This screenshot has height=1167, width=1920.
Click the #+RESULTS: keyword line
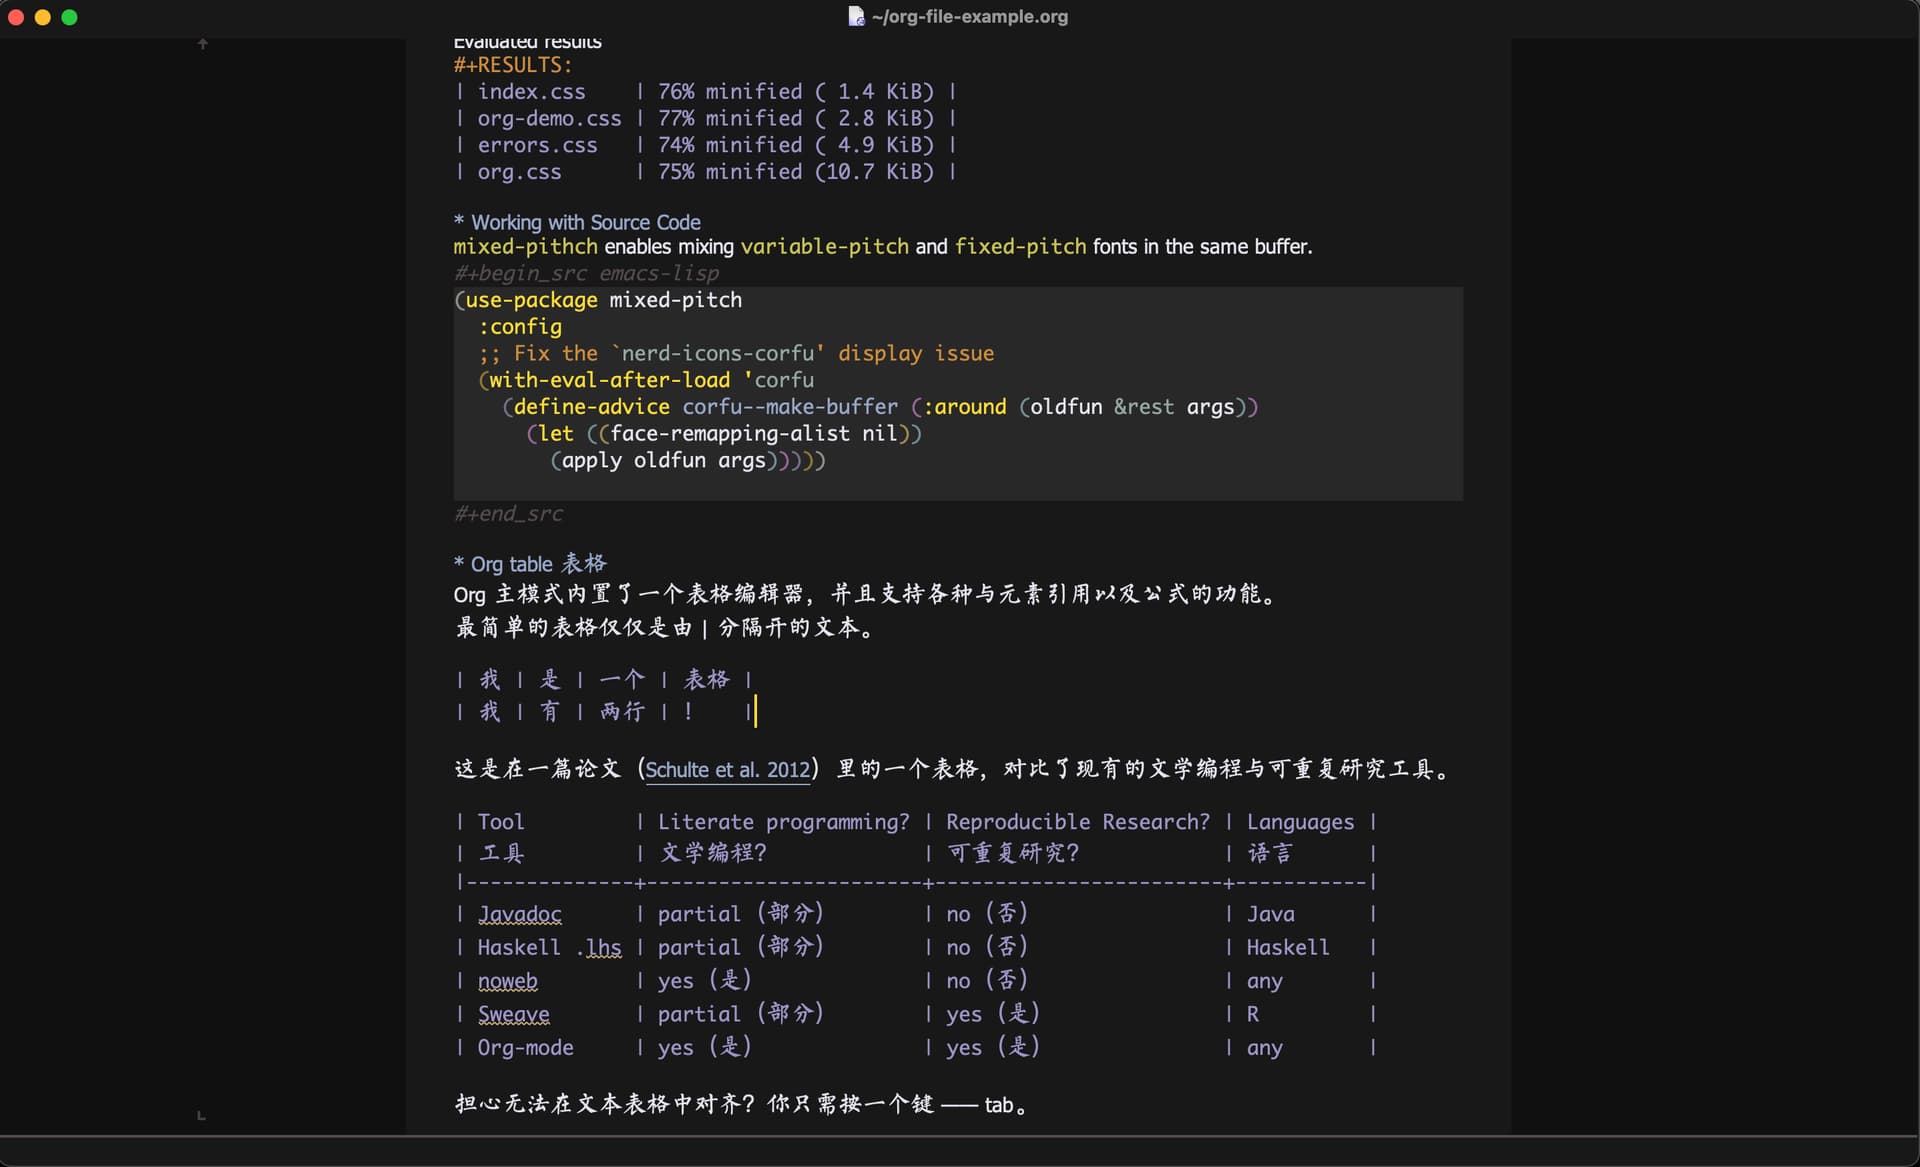[x=512, y=65]
